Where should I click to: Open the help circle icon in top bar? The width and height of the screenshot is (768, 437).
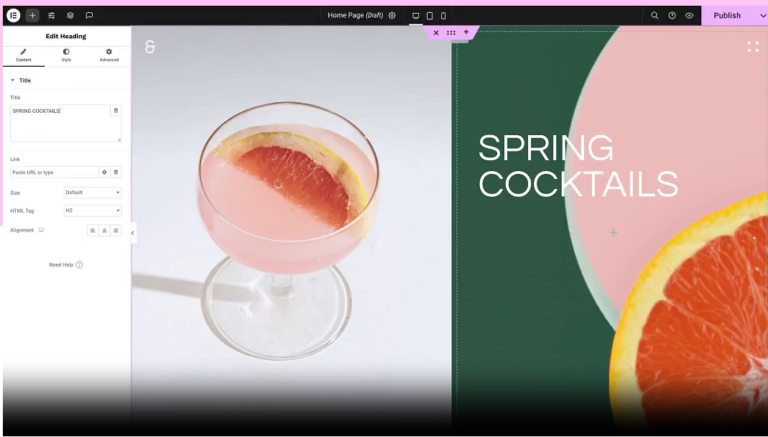(672, 16)
